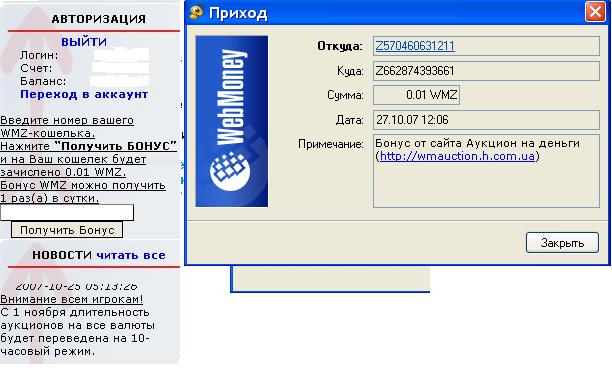Click the text 1 раз(а) в сутки.

point(50,198)
